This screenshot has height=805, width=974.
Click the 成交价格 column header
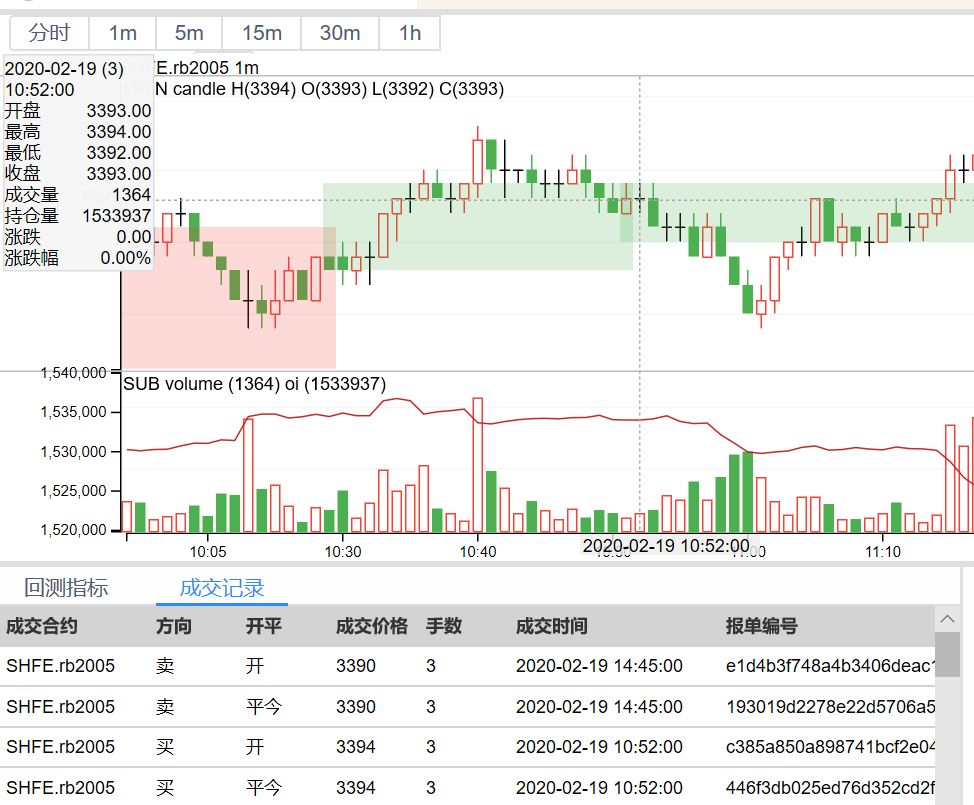[x=371, y=626]
